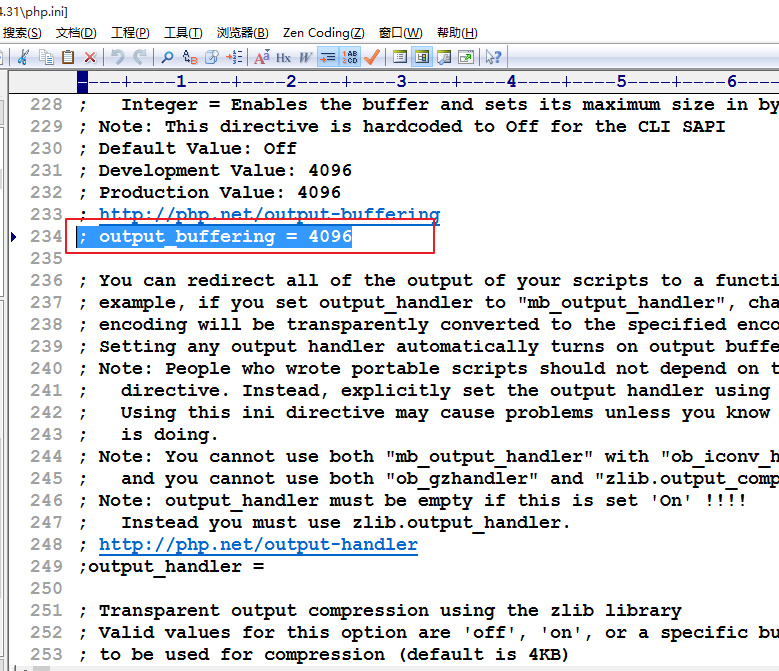The image size is (779, 671).
Task: Run spell check with orange checkmark icon
Action: click(x=372, y=57)
